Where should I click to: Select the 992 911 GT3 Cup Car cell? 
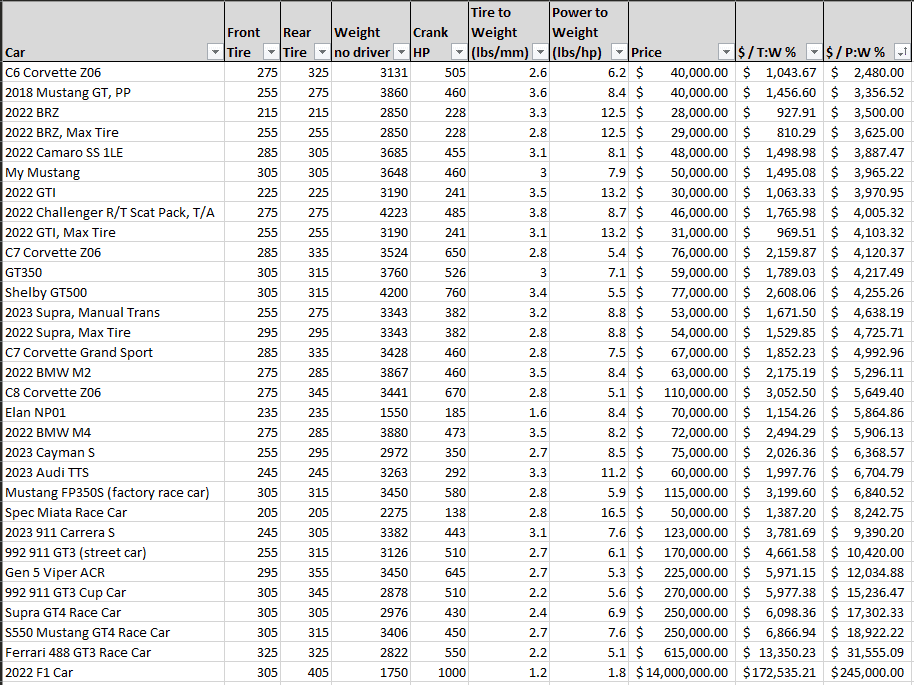pyautogui.click(x=113, y=593)
